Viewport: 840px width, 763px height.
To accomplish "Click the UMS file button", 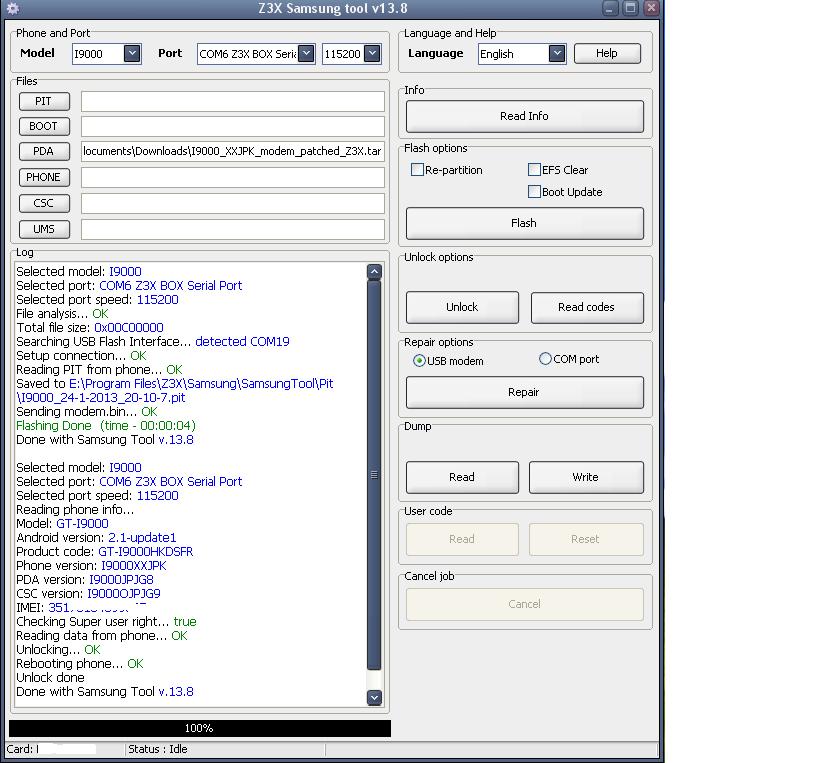I will [44, 229].
